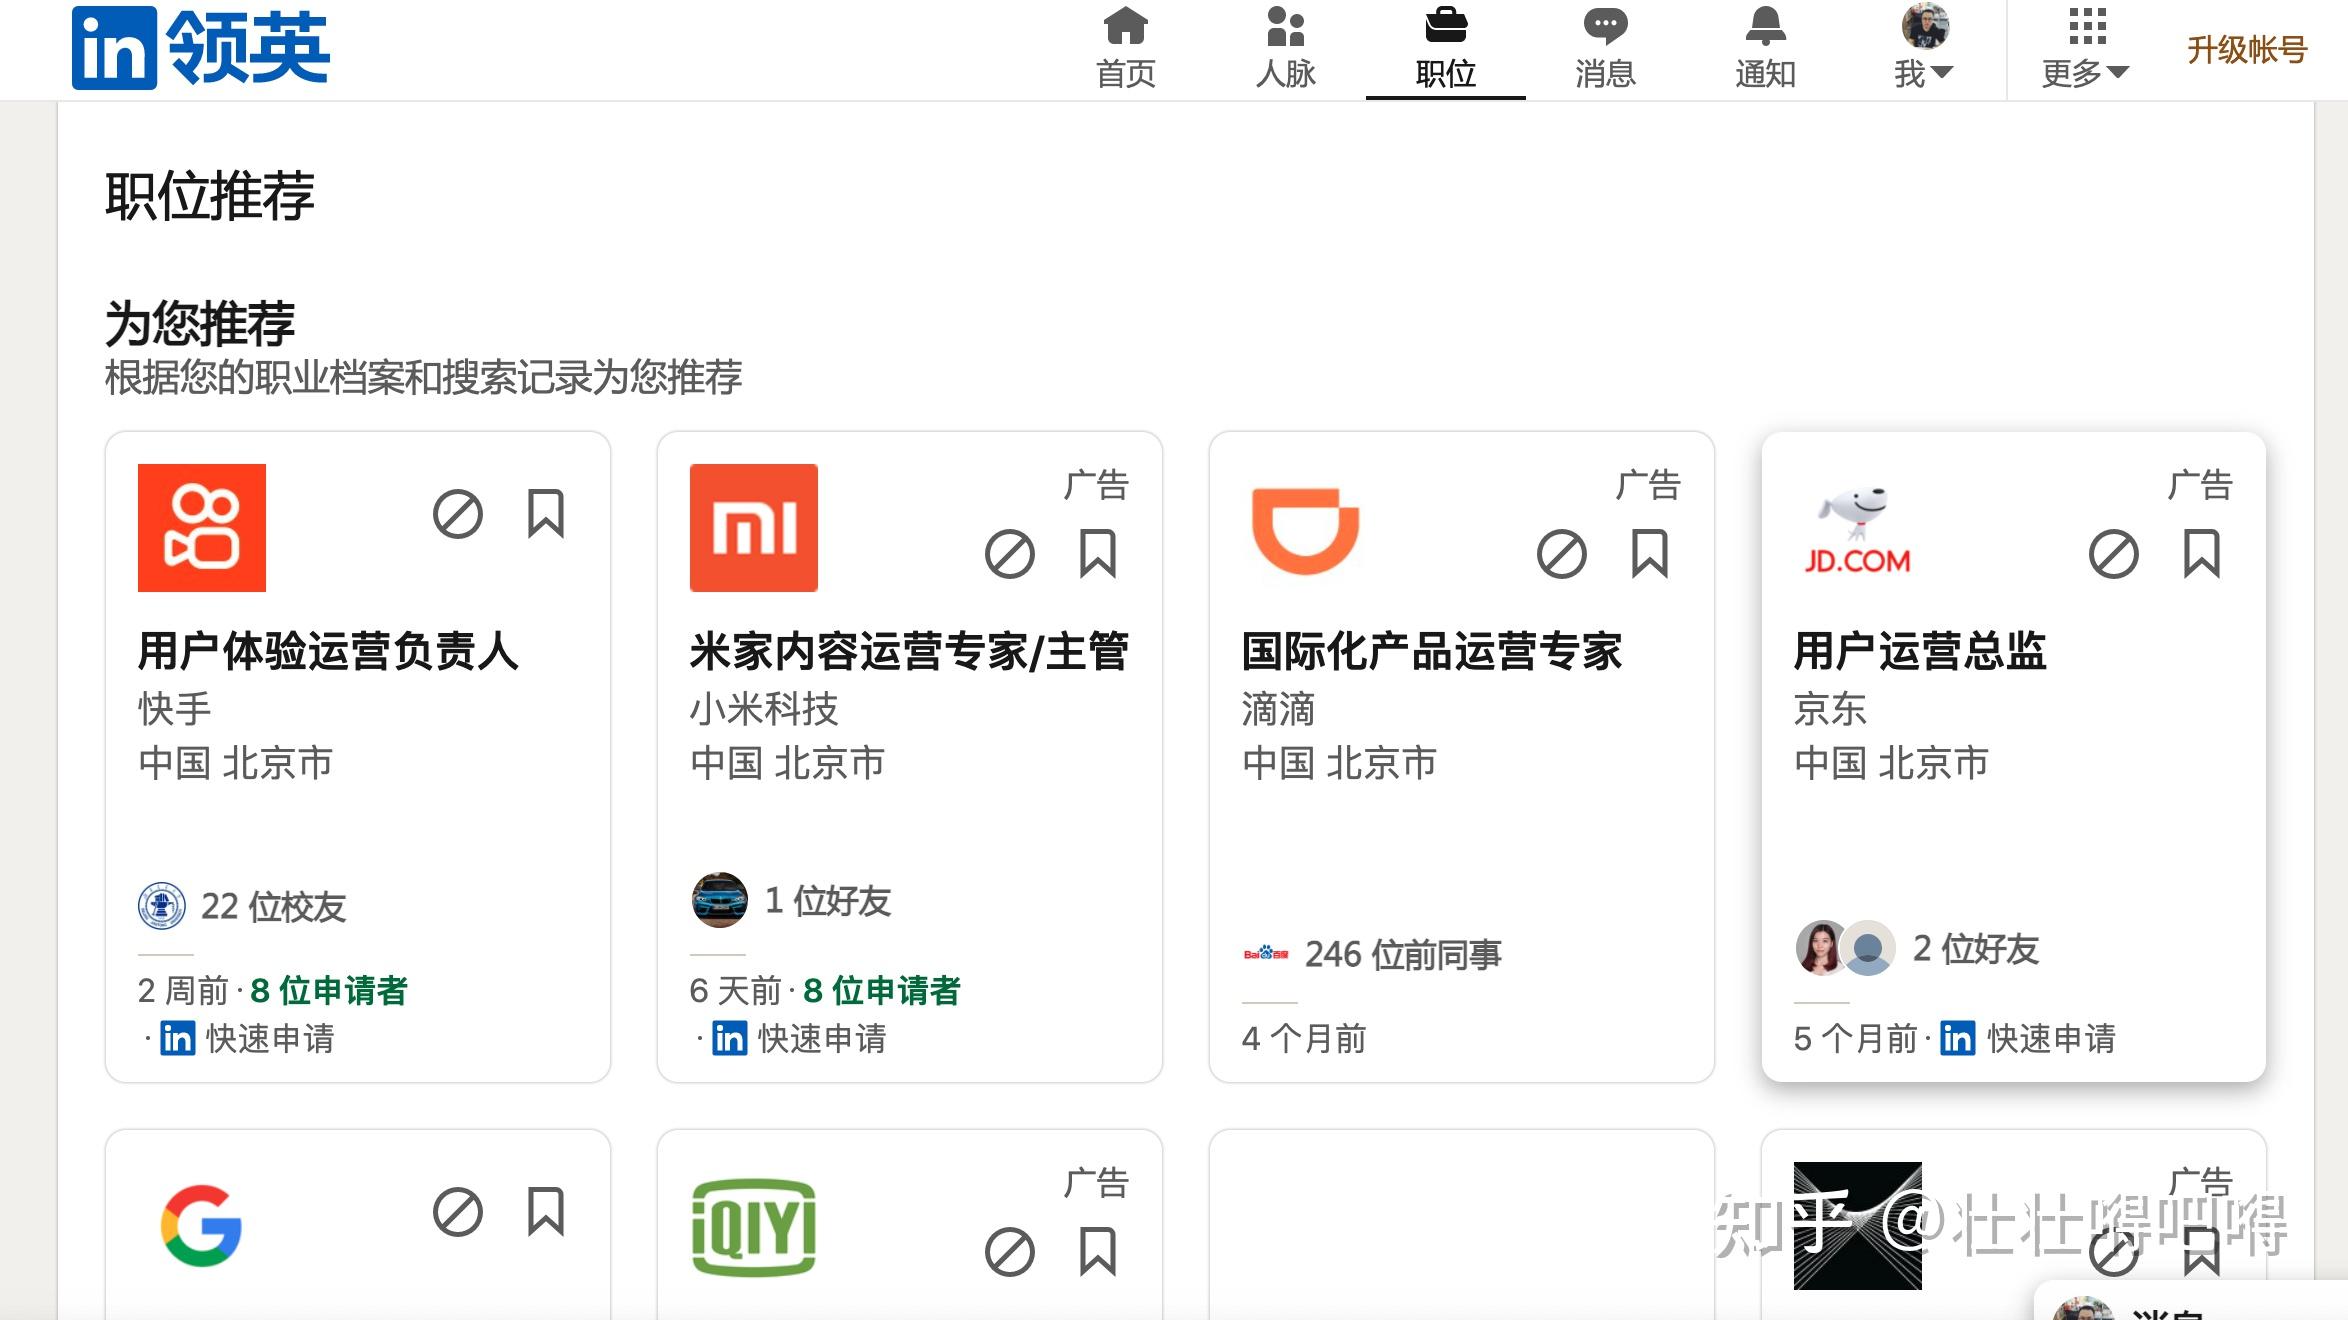Dismiss the Google job card with the not-interested icon
2348x1320 pixels.
click(458, 1212)
